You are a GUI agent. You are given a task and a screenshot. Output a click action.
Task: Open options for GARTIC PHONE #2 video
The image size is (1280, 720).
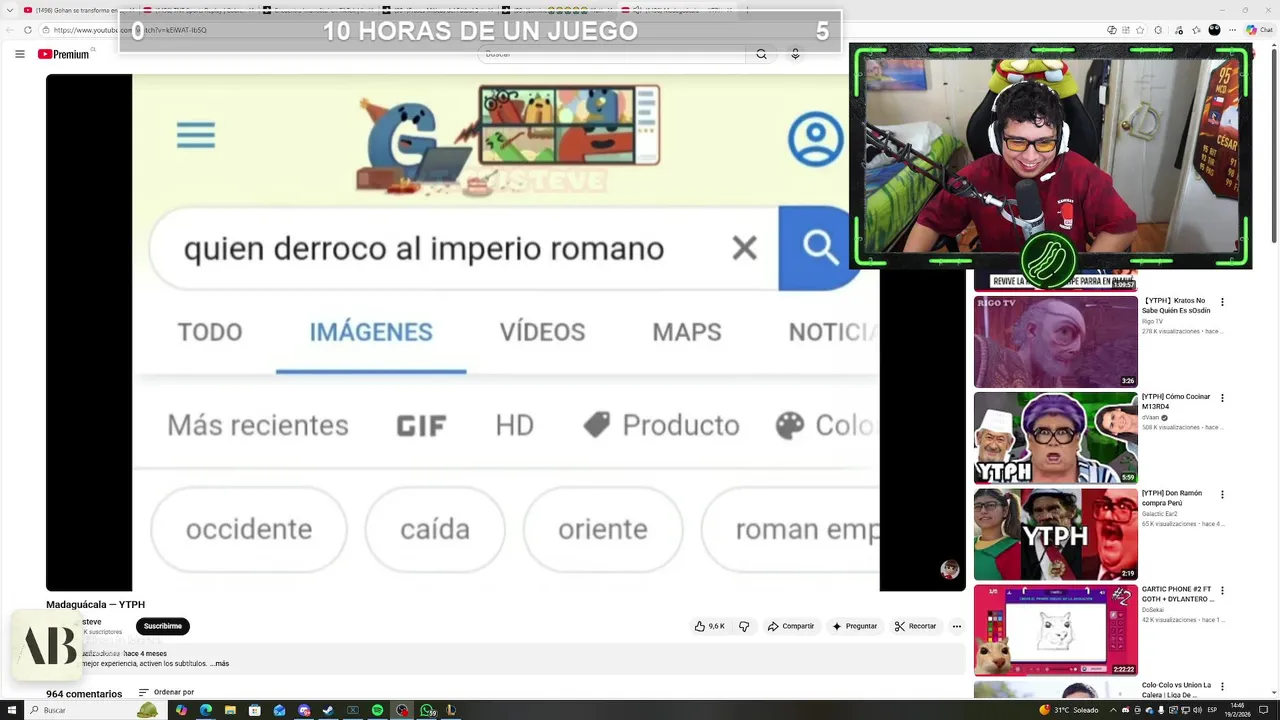(1221, 591)
